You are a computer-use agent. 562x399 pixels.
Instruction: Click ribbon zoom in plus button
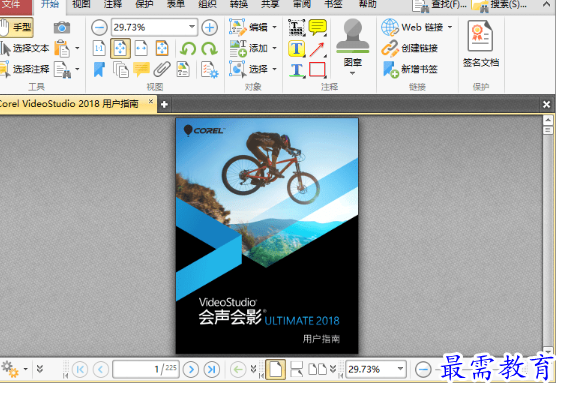[210, 28]
